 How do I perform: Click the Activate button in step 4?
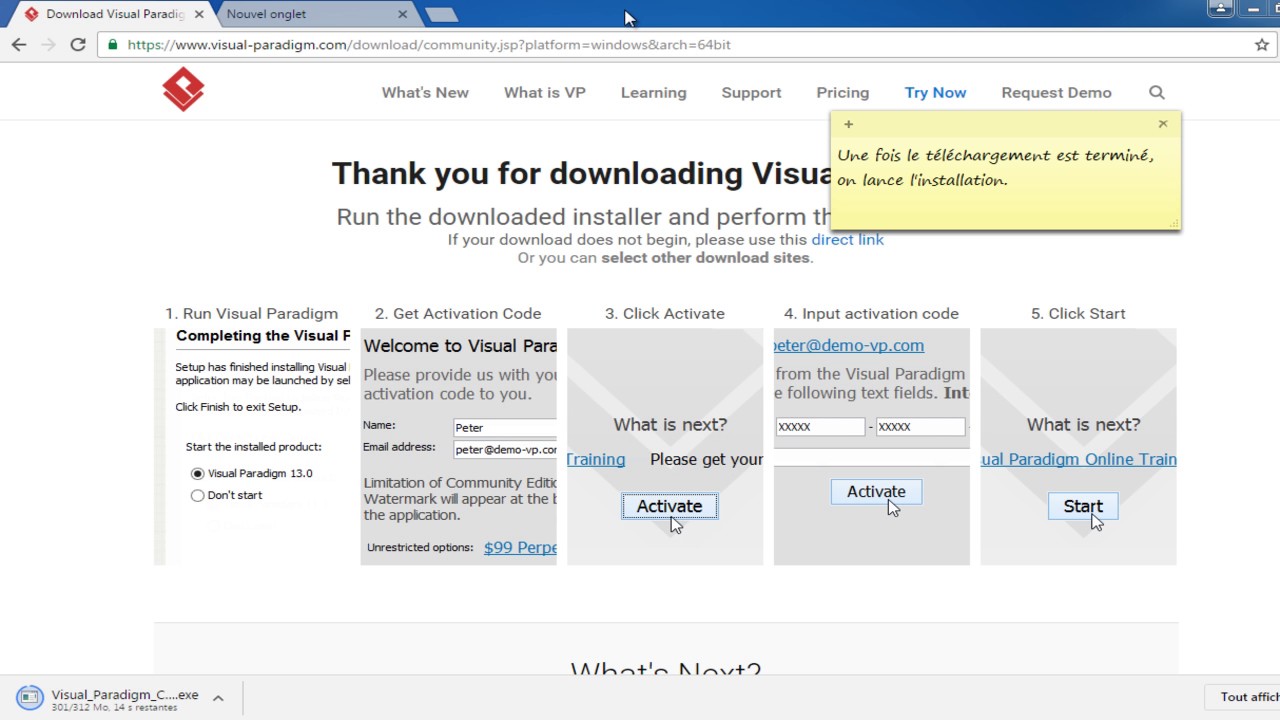coord(876,491)
